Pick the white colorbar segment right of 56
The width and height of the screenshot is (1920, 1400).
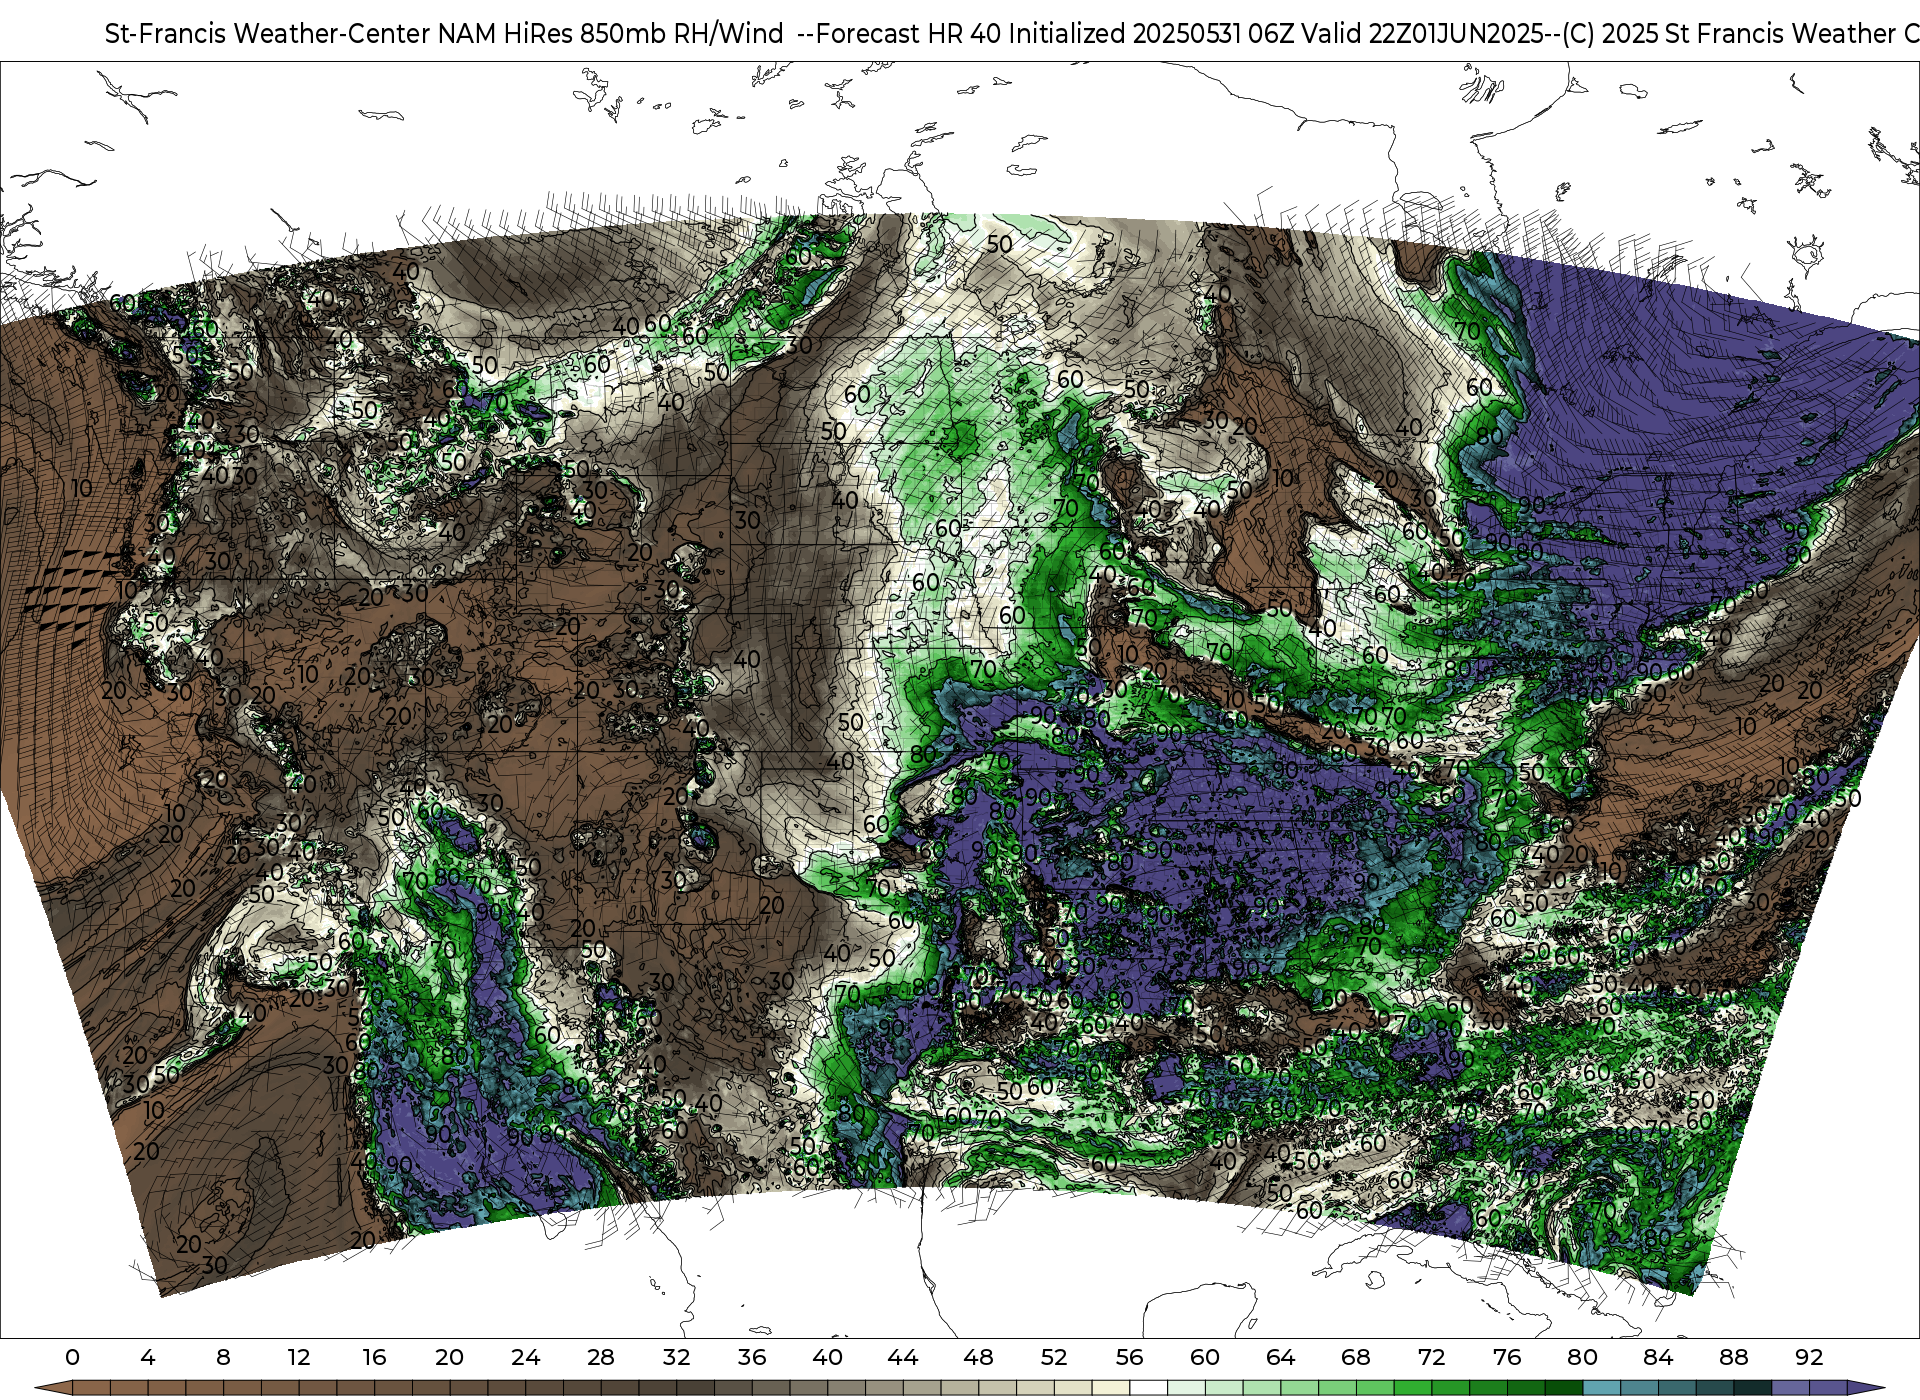pyautogui.click(x=1148, y=1388)
